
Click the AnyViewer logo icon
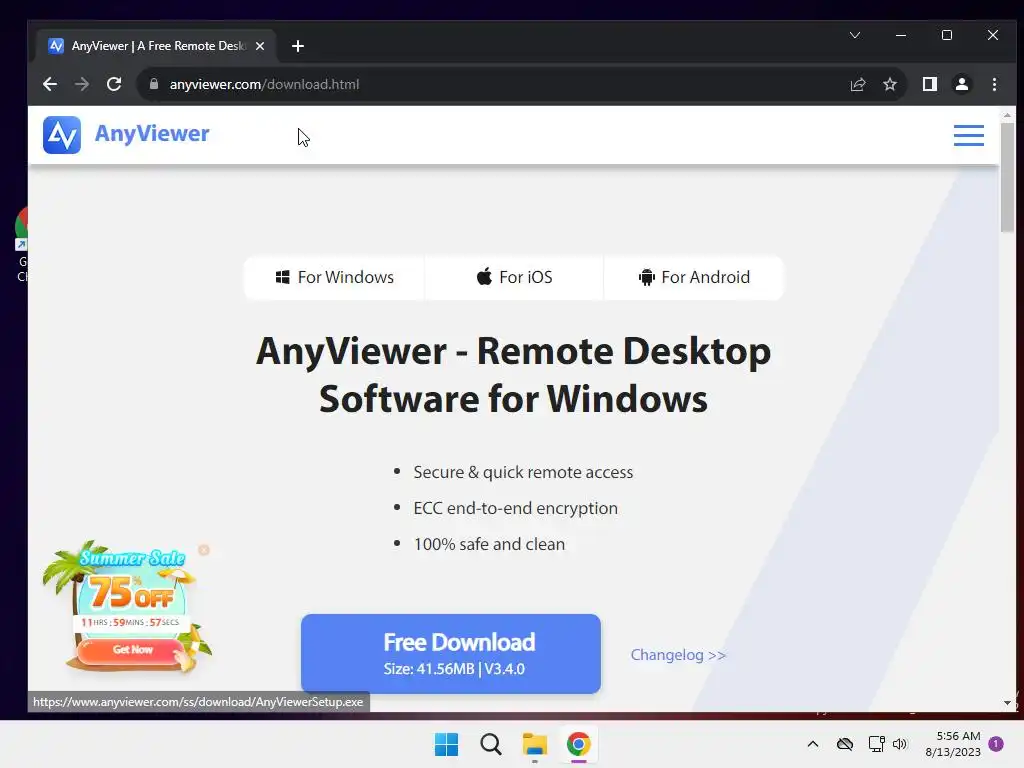tap(62, 135)
